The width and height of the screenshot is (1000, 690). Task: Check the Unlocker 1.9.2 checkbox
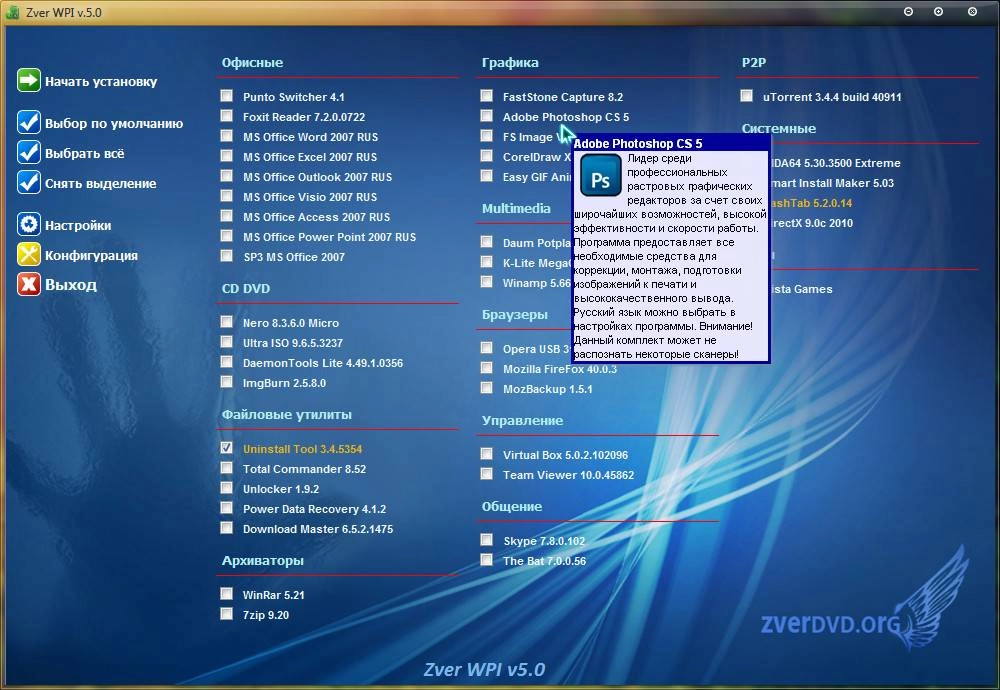[x=226, y=488]
